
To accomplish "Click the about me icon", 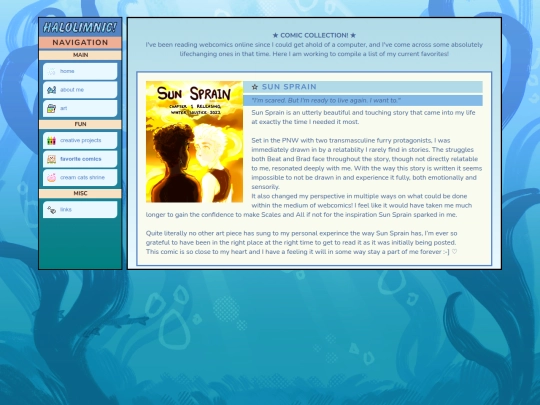I will click(51, 90).
